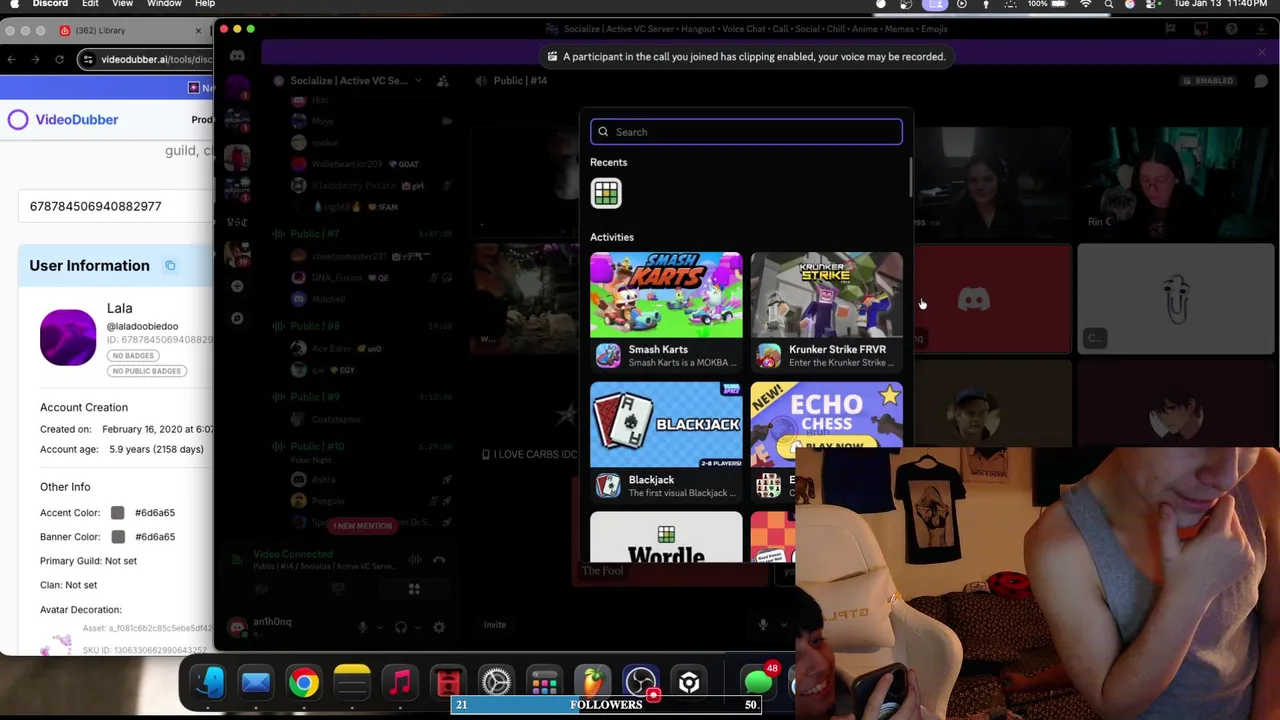Viewport: 1280px width, 720px height.
Task: Open Control Center in menu bar
Action: (x=1151, y=4)
